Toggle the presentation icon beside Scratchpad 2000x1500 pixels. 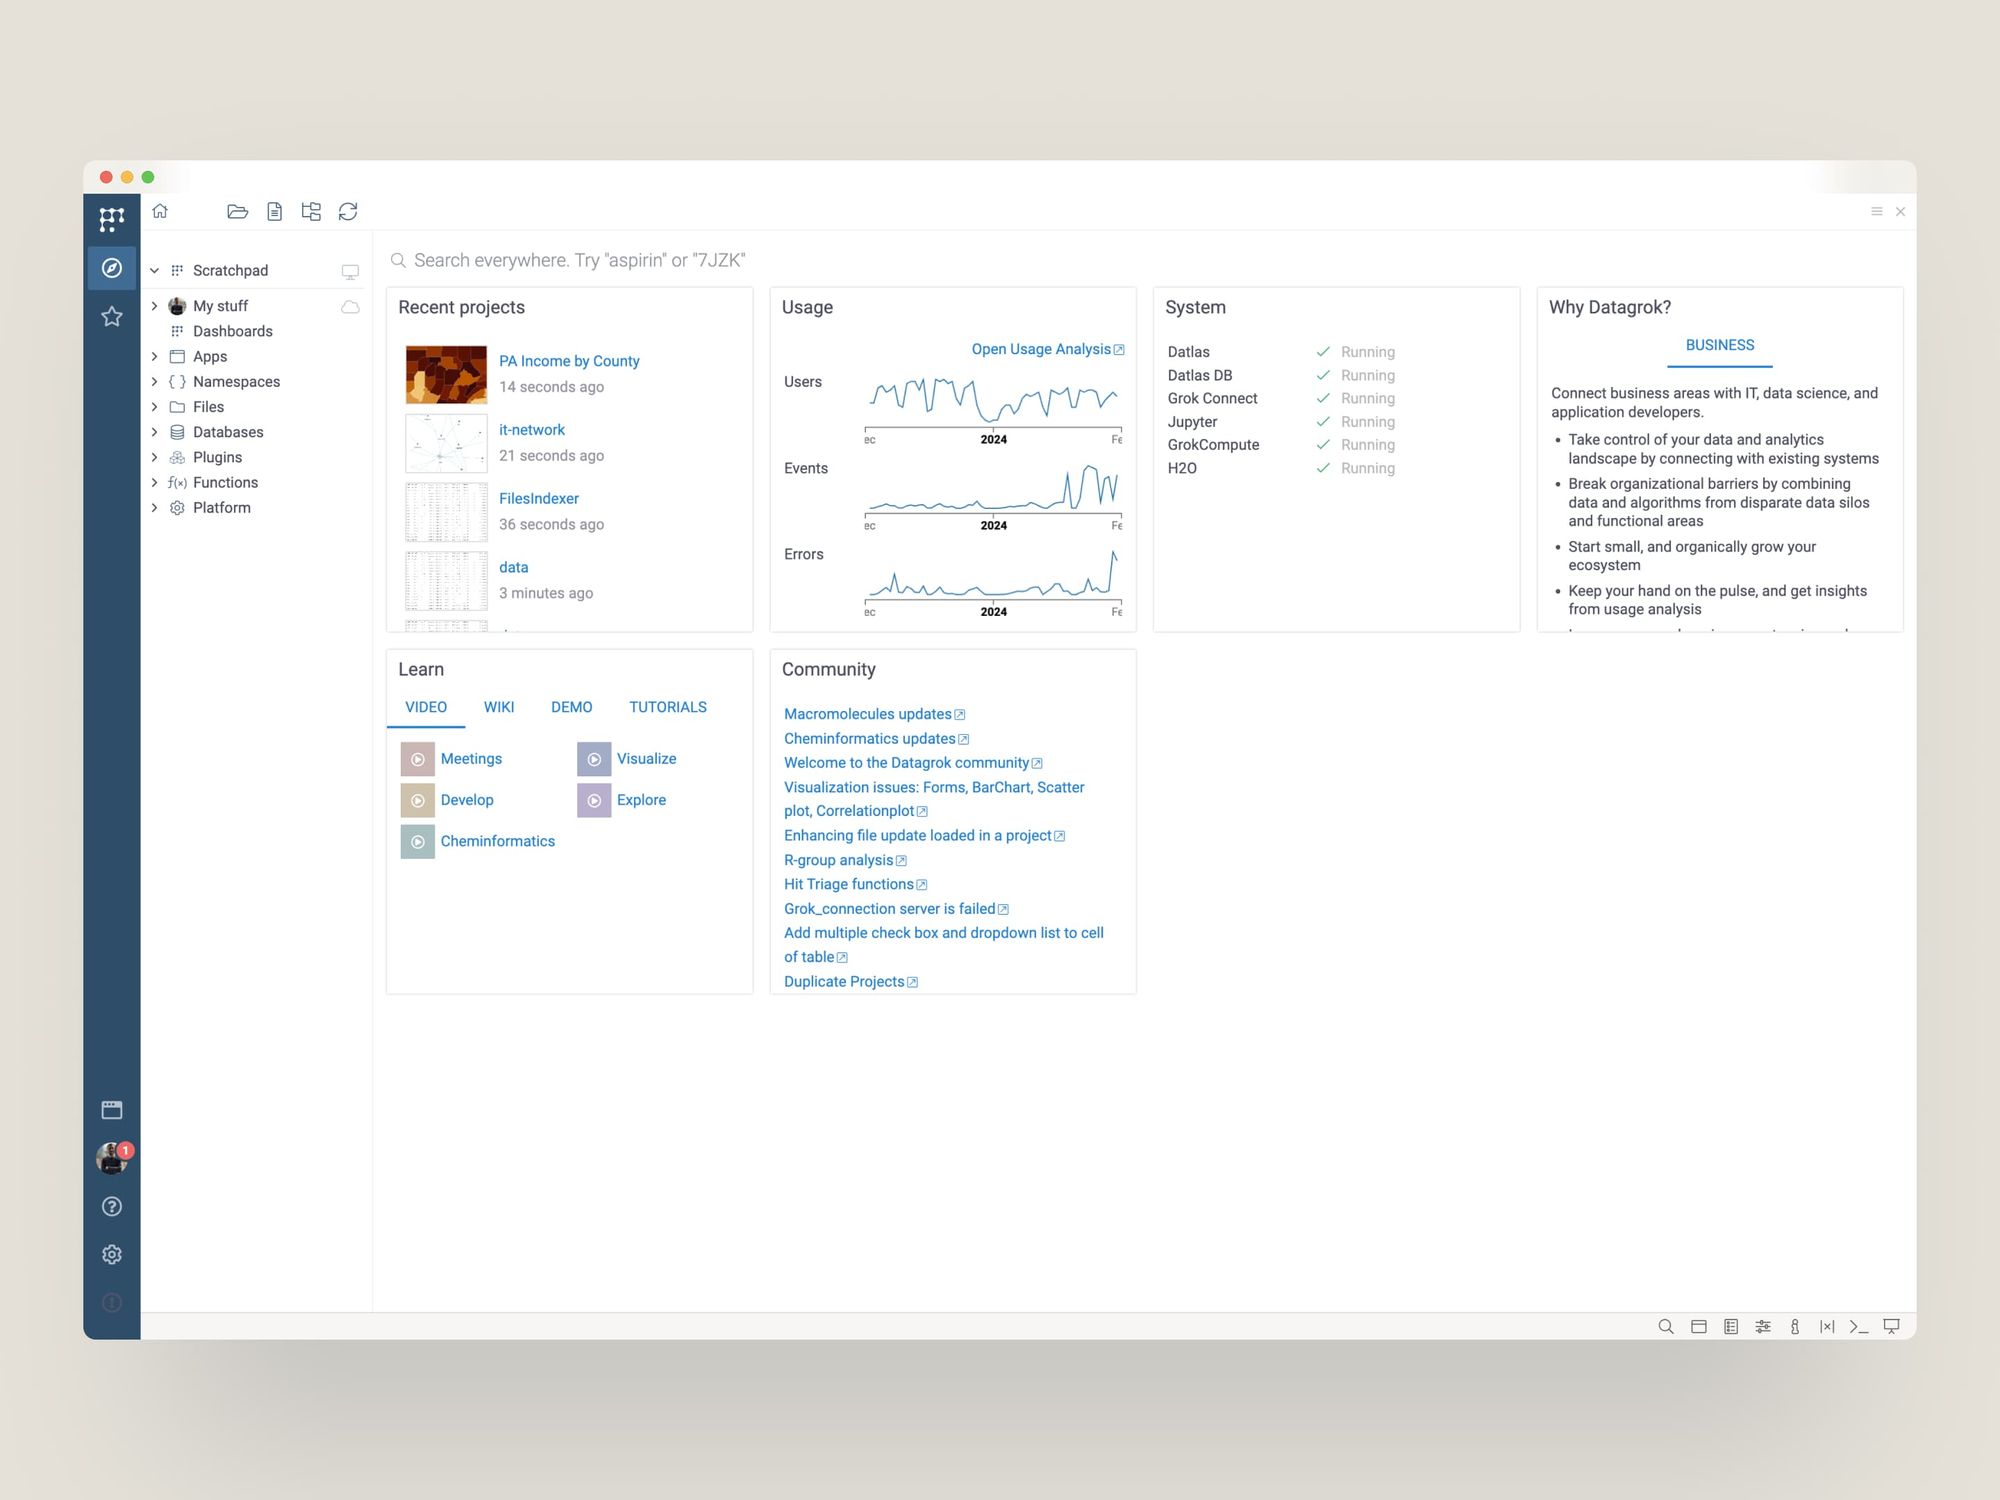pyautogui.click(x=350, y=271)
